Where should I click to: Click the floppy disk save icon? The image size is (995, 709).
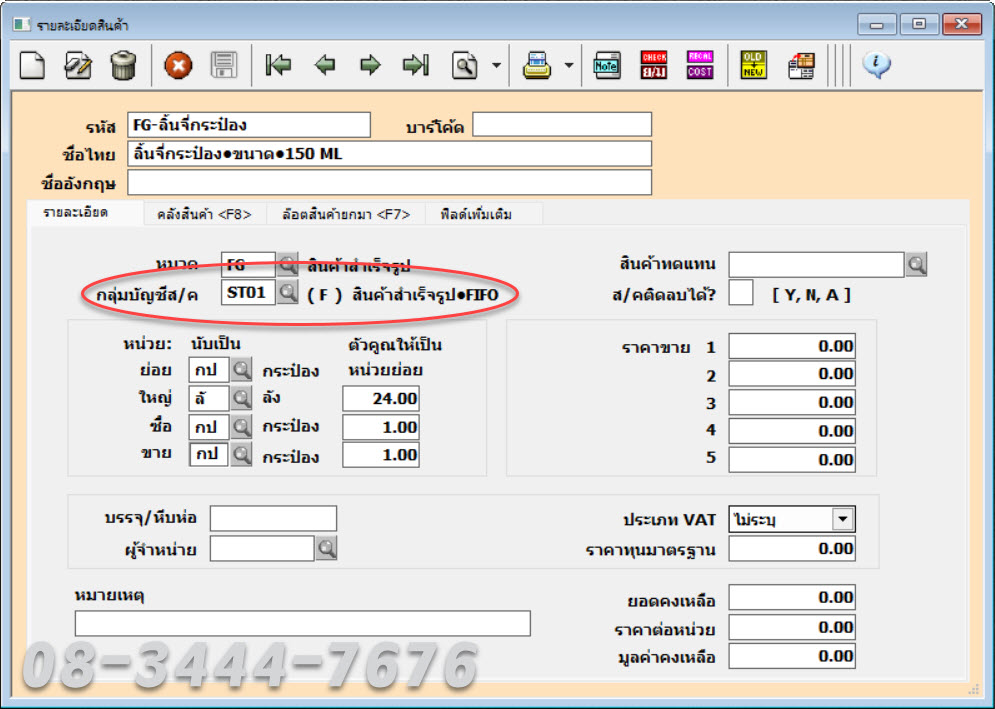pos(223,65)
